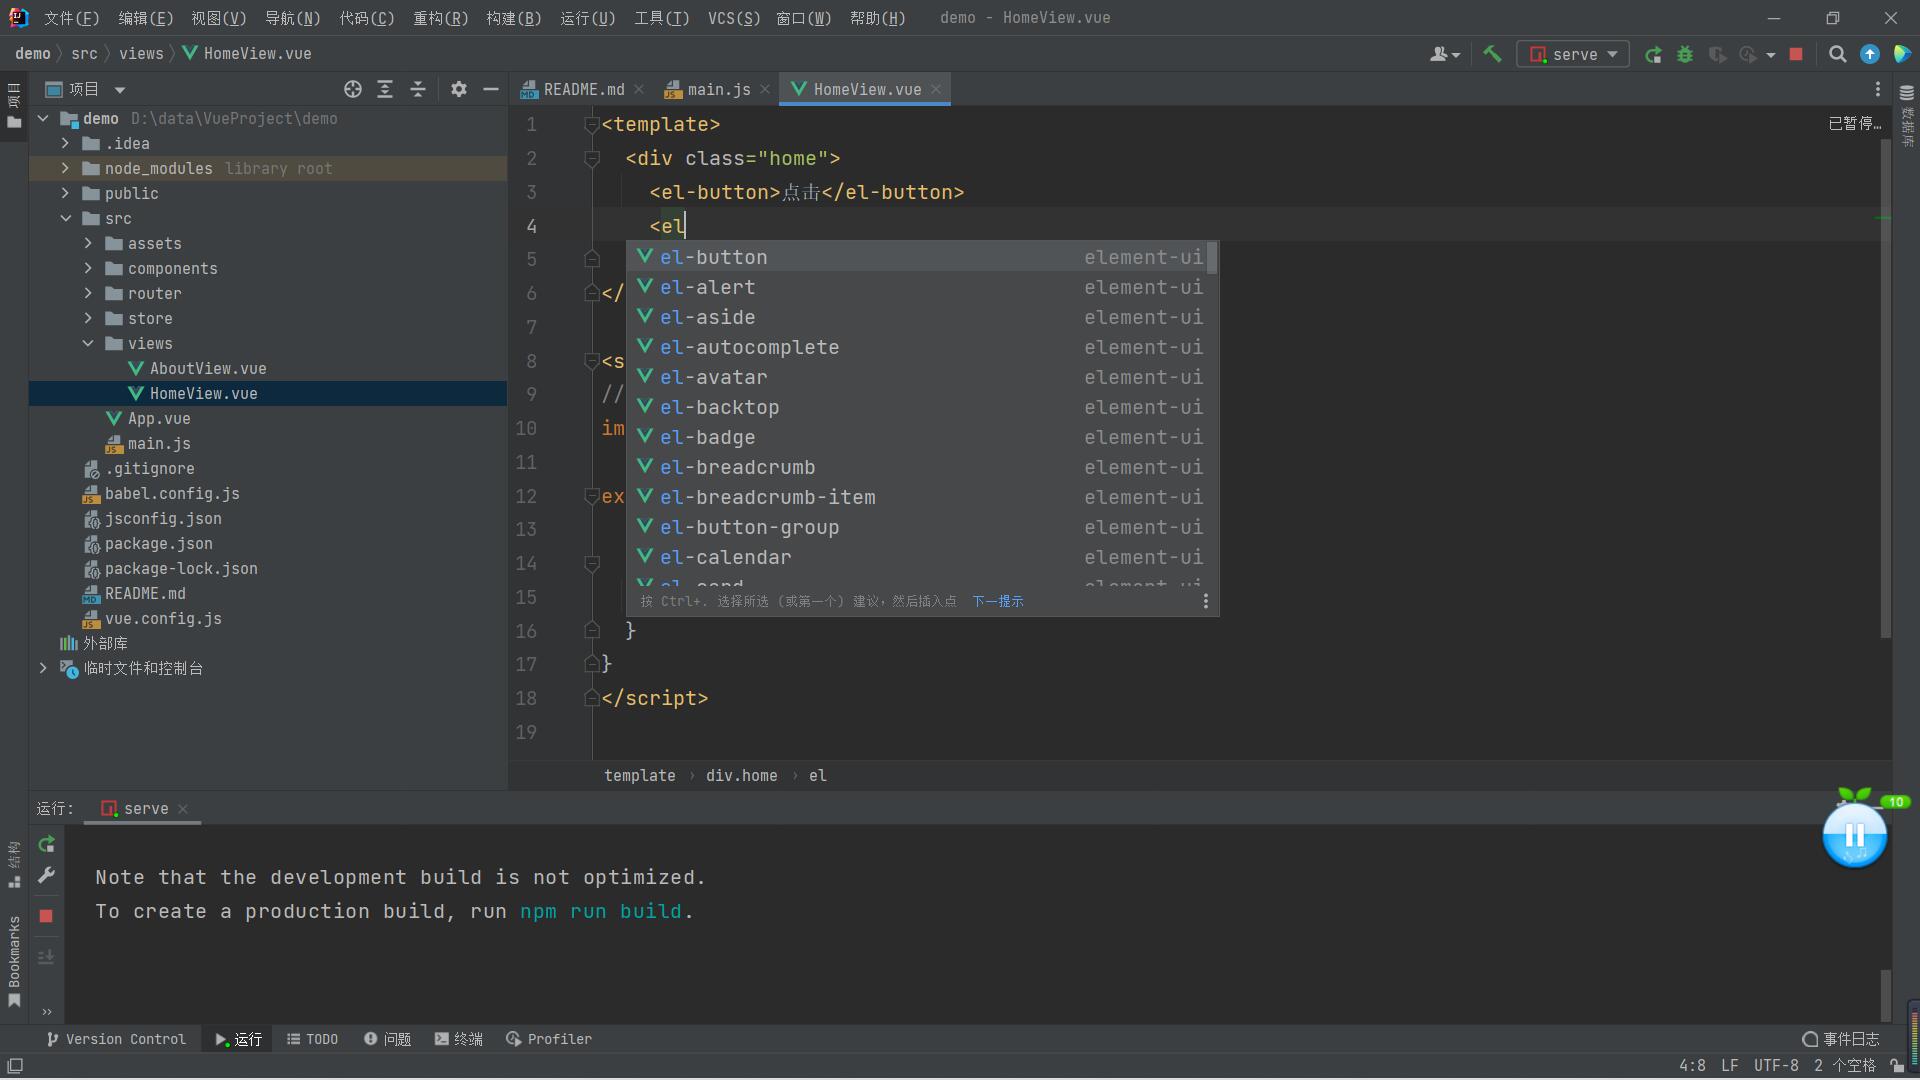The width and height of the screenshot is (1920, 1080).
Task: Click the locate opened file target icon
Action: [352, 89]
